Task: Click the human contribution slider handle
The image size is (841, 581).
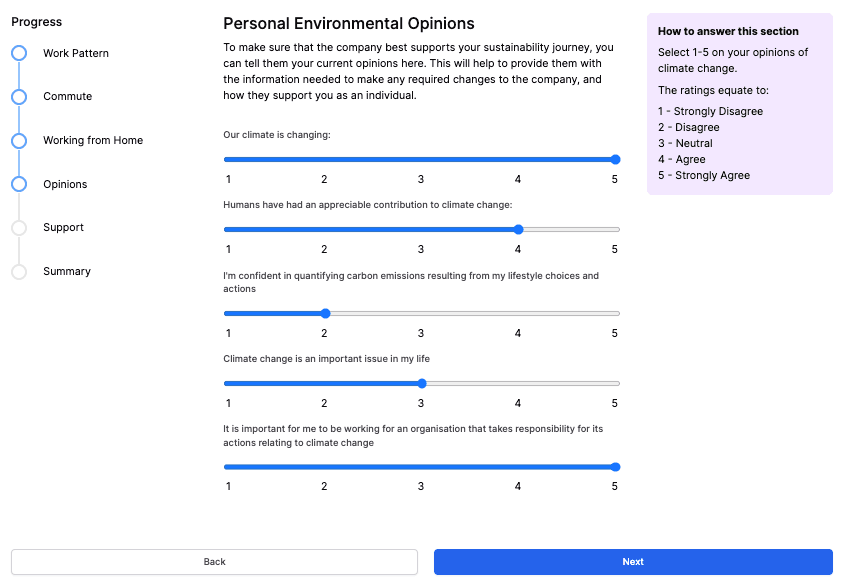Action: (x=518, y=229)
